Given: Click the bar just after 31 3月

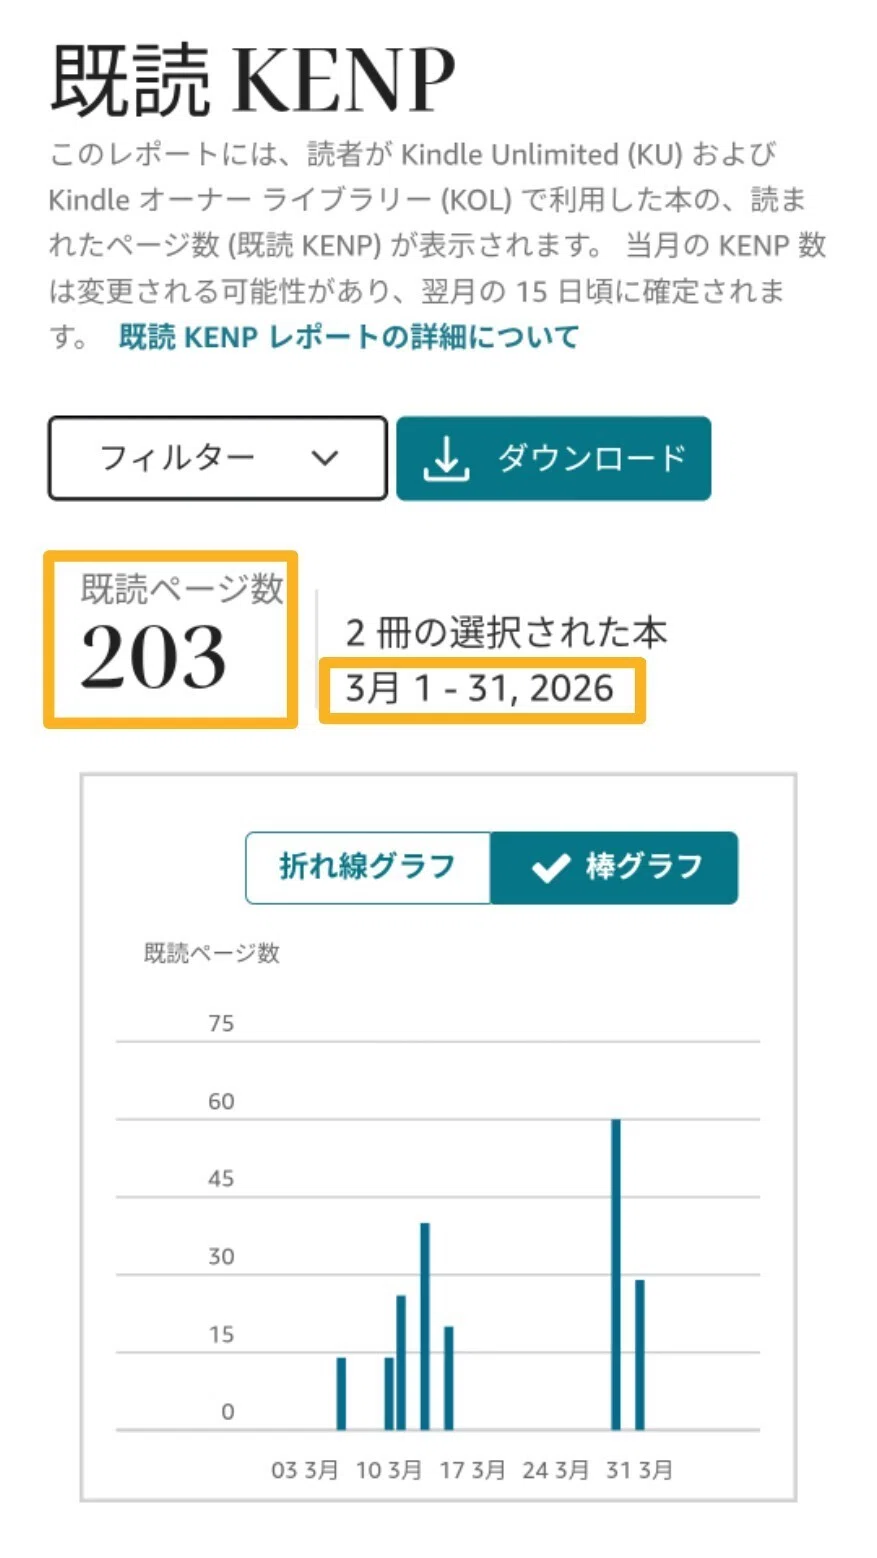Looking at the screenshot, I should [640, 1354].
